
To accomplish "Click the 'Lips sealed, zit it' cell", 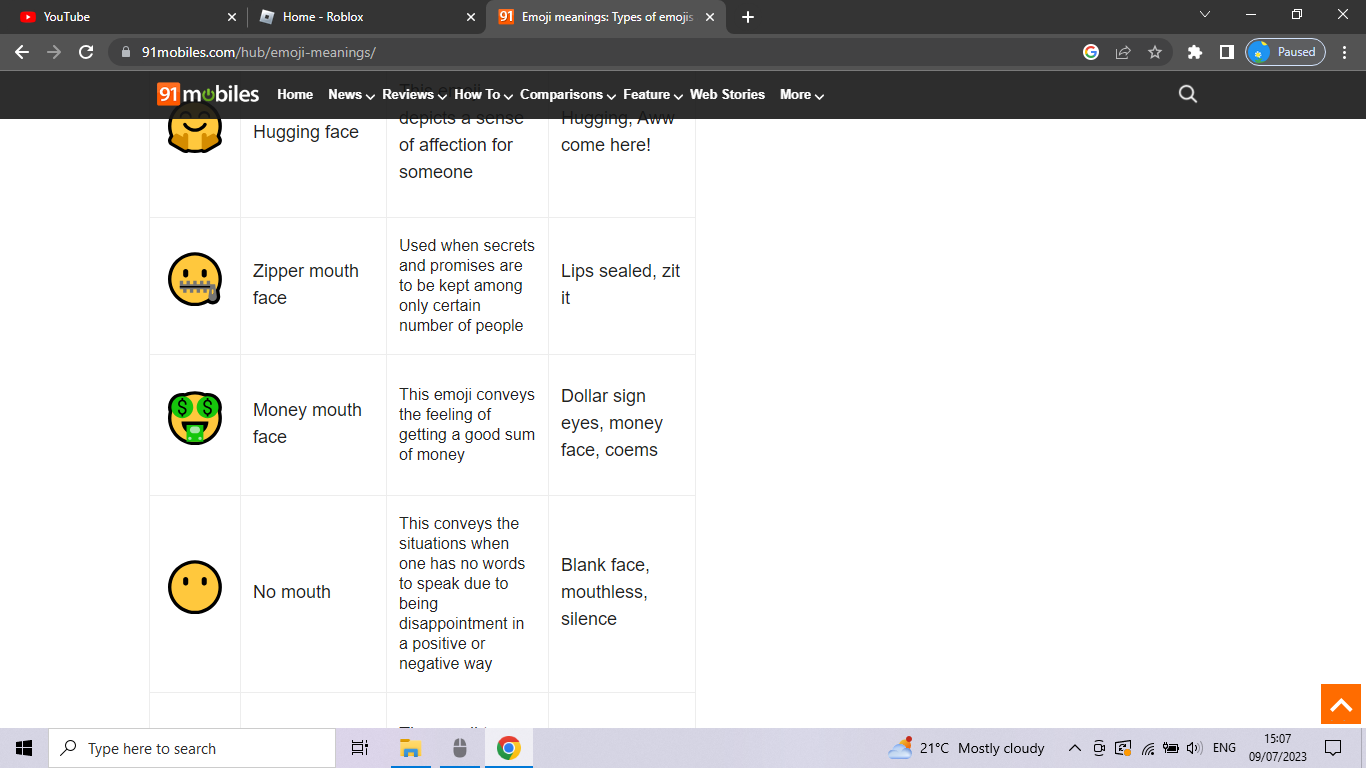I will (x=621, y=285).
